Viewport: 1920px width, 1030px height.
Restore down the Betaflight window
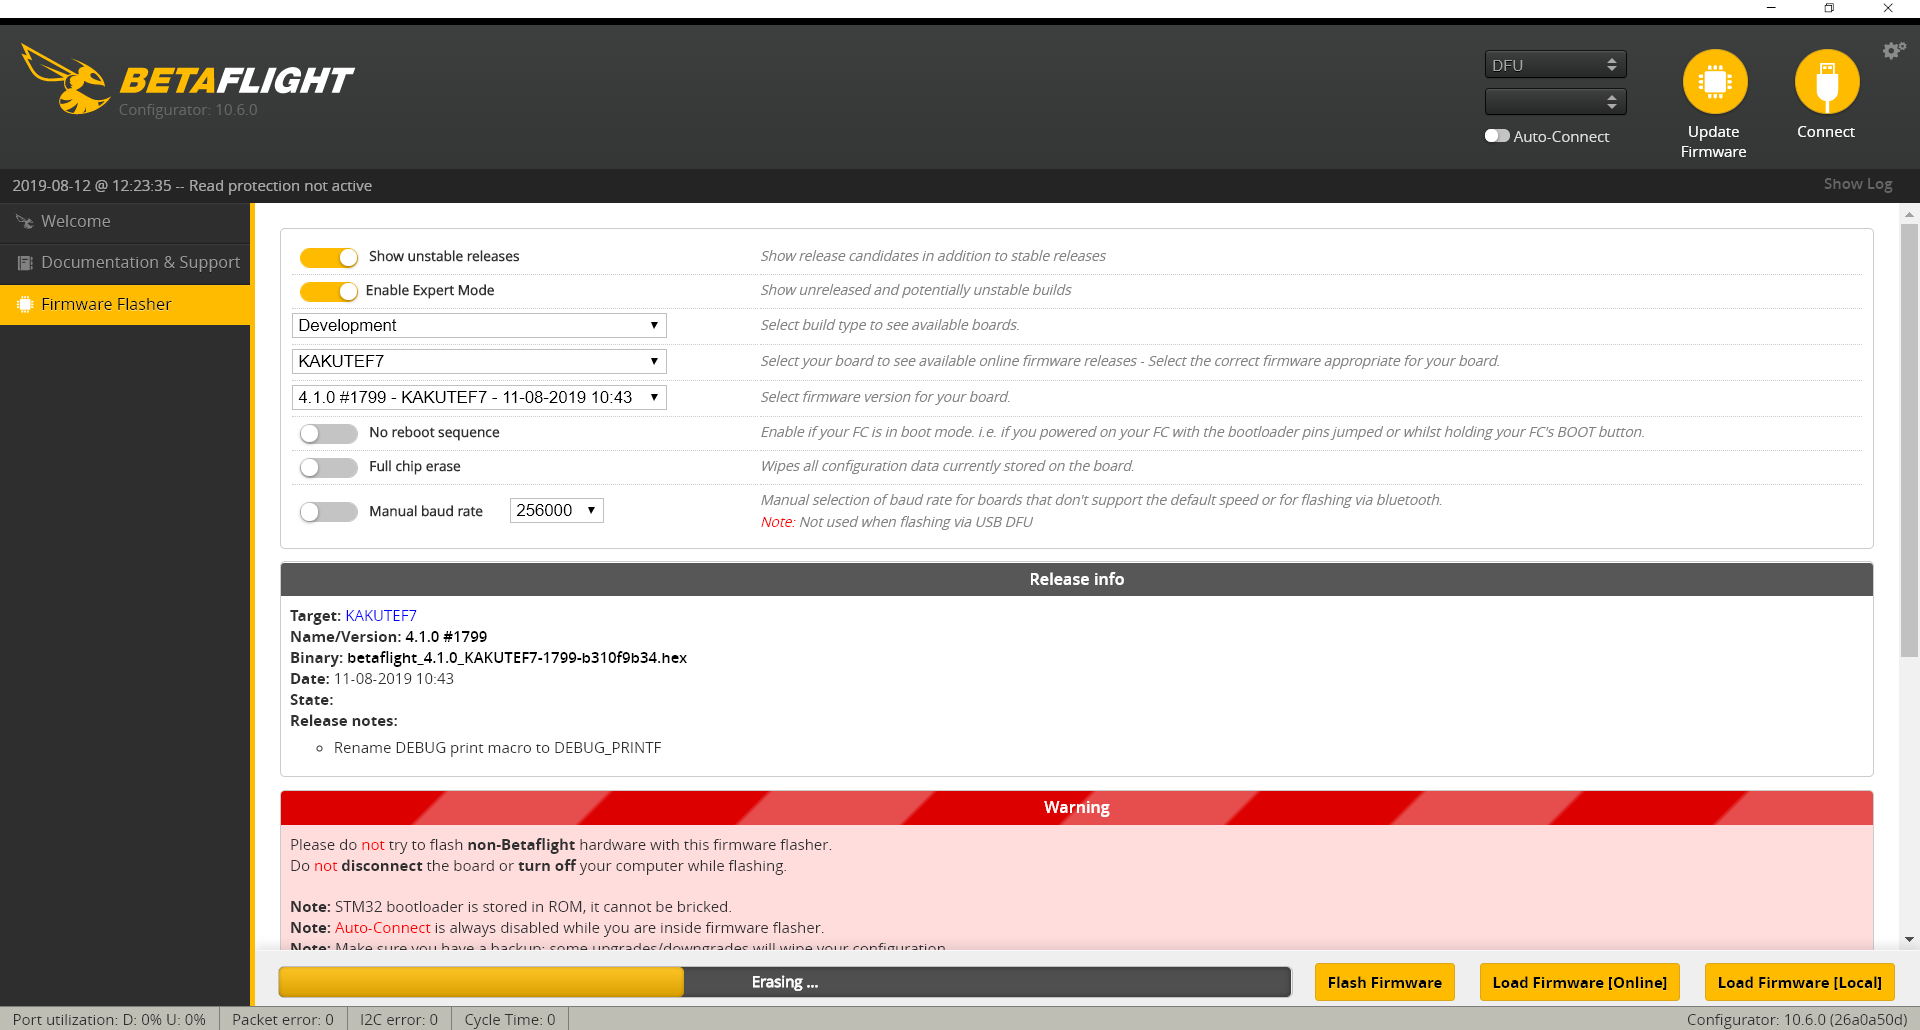pyautogui.click(x=1829, y=8)
